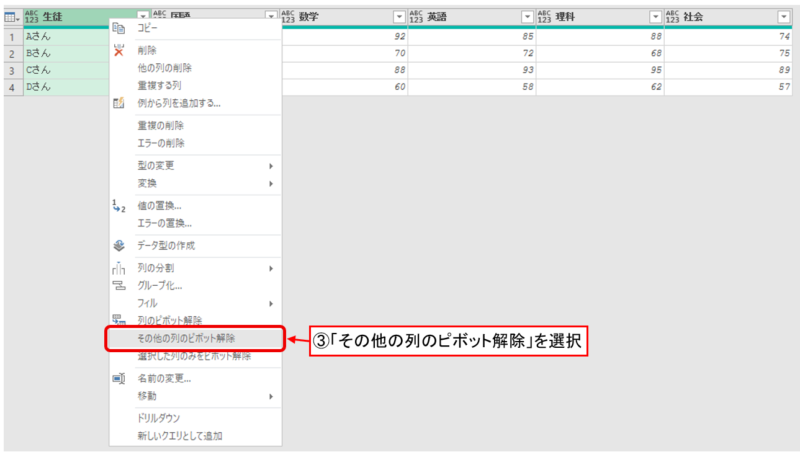
Task: Click the red X icon beside 削除
Action: click(x=119, y=50)
